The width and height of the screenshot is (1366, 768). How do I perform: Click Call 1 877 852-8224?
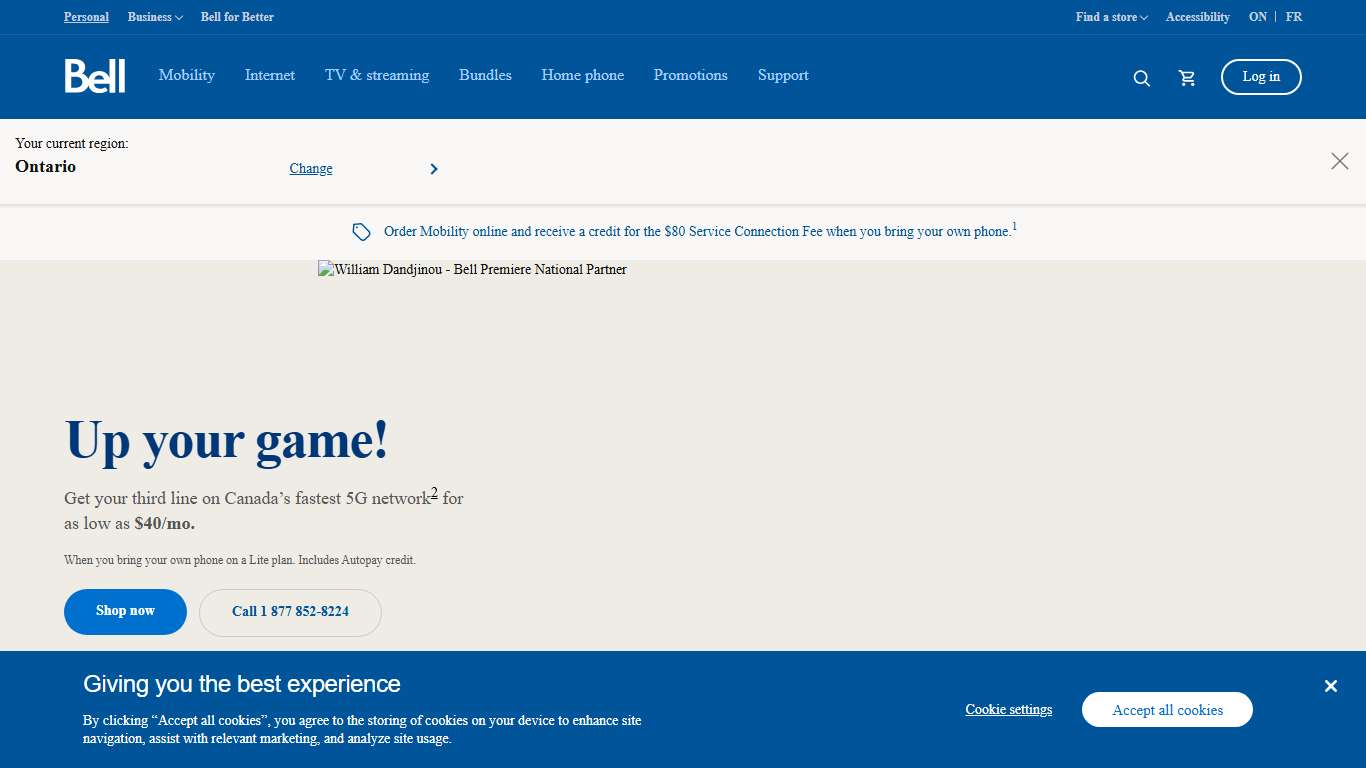point(290,611)
